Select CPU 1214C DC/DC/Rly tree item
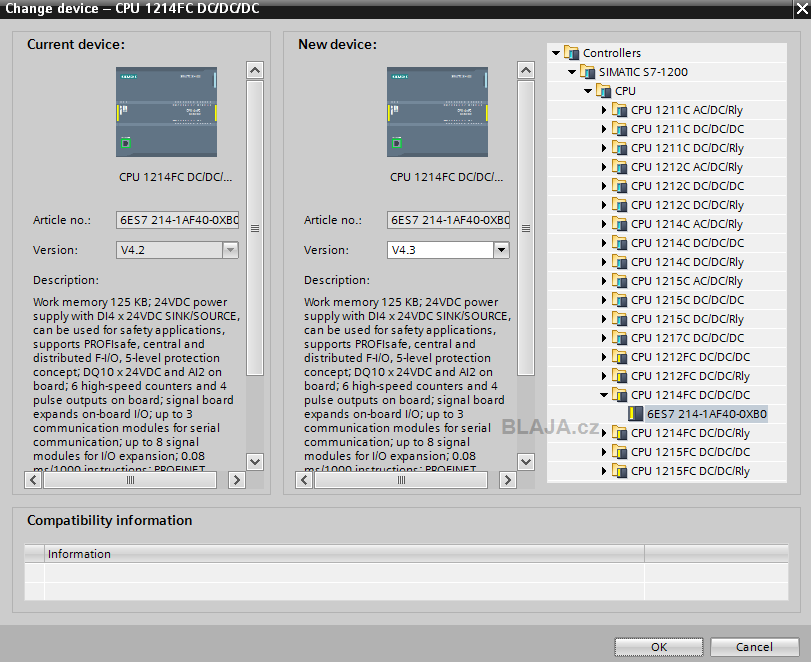Viewport: 811px width, 662px height. tap(687, 262)
